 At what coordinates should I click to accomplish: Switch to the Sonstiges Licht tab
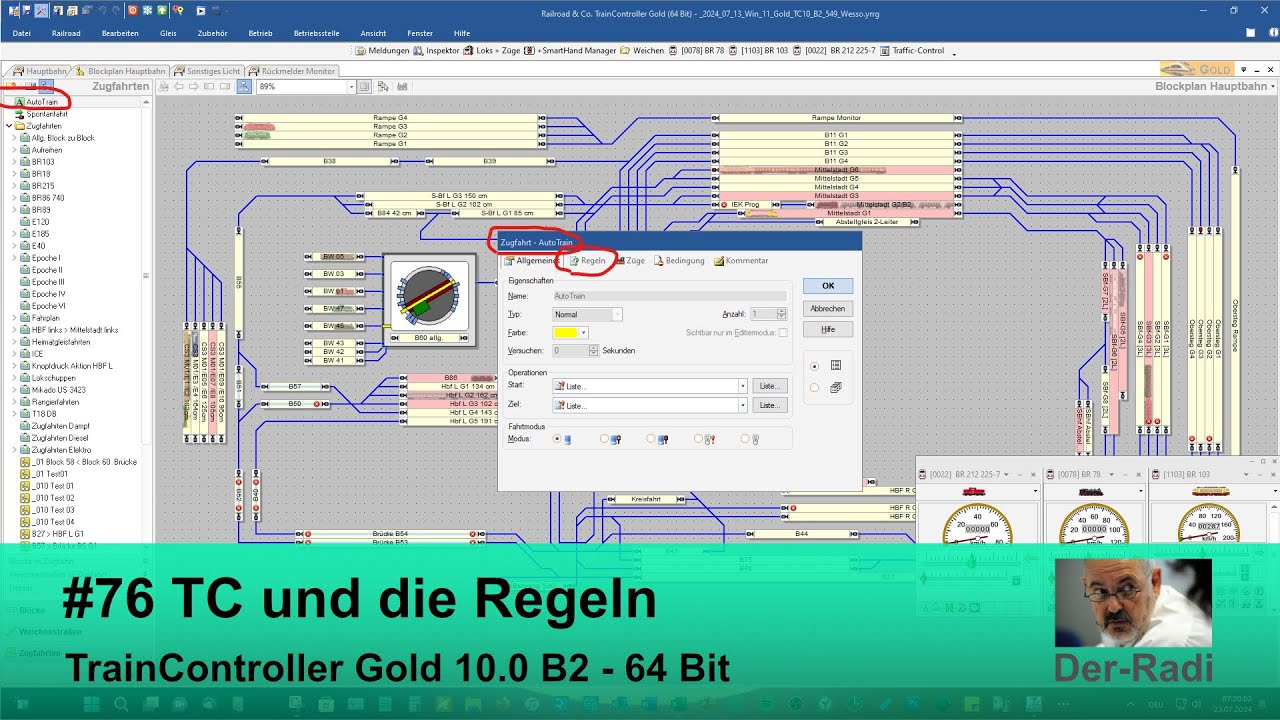pos(207,71)
